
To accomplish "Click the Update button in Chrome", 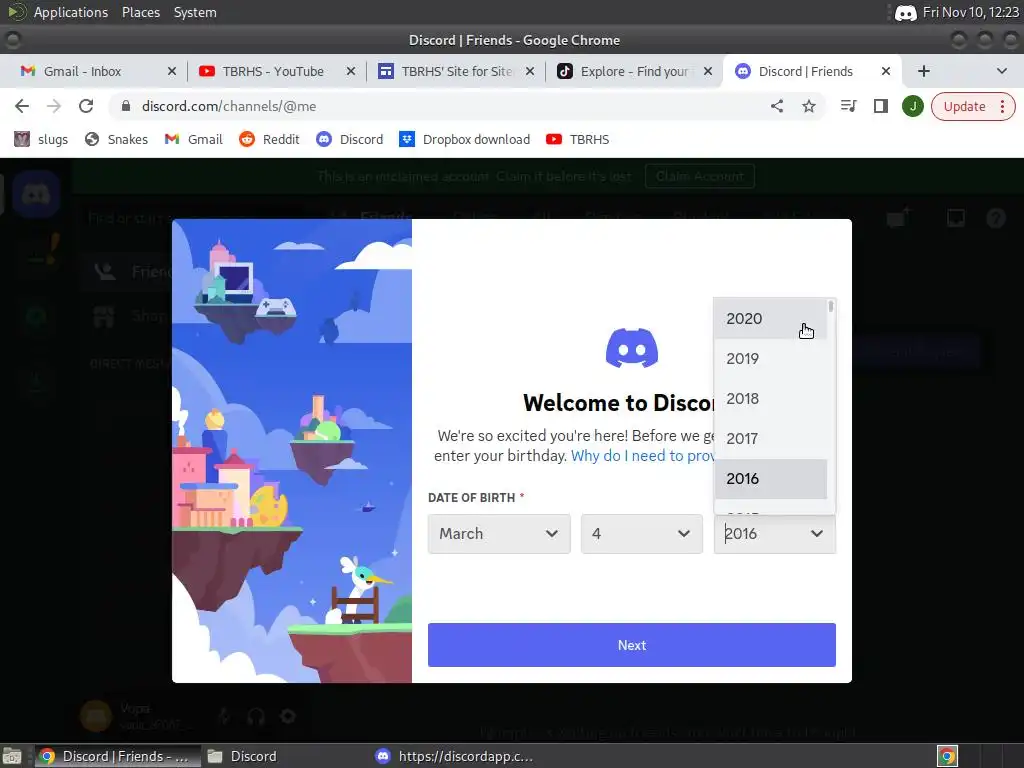I will 964,106.
